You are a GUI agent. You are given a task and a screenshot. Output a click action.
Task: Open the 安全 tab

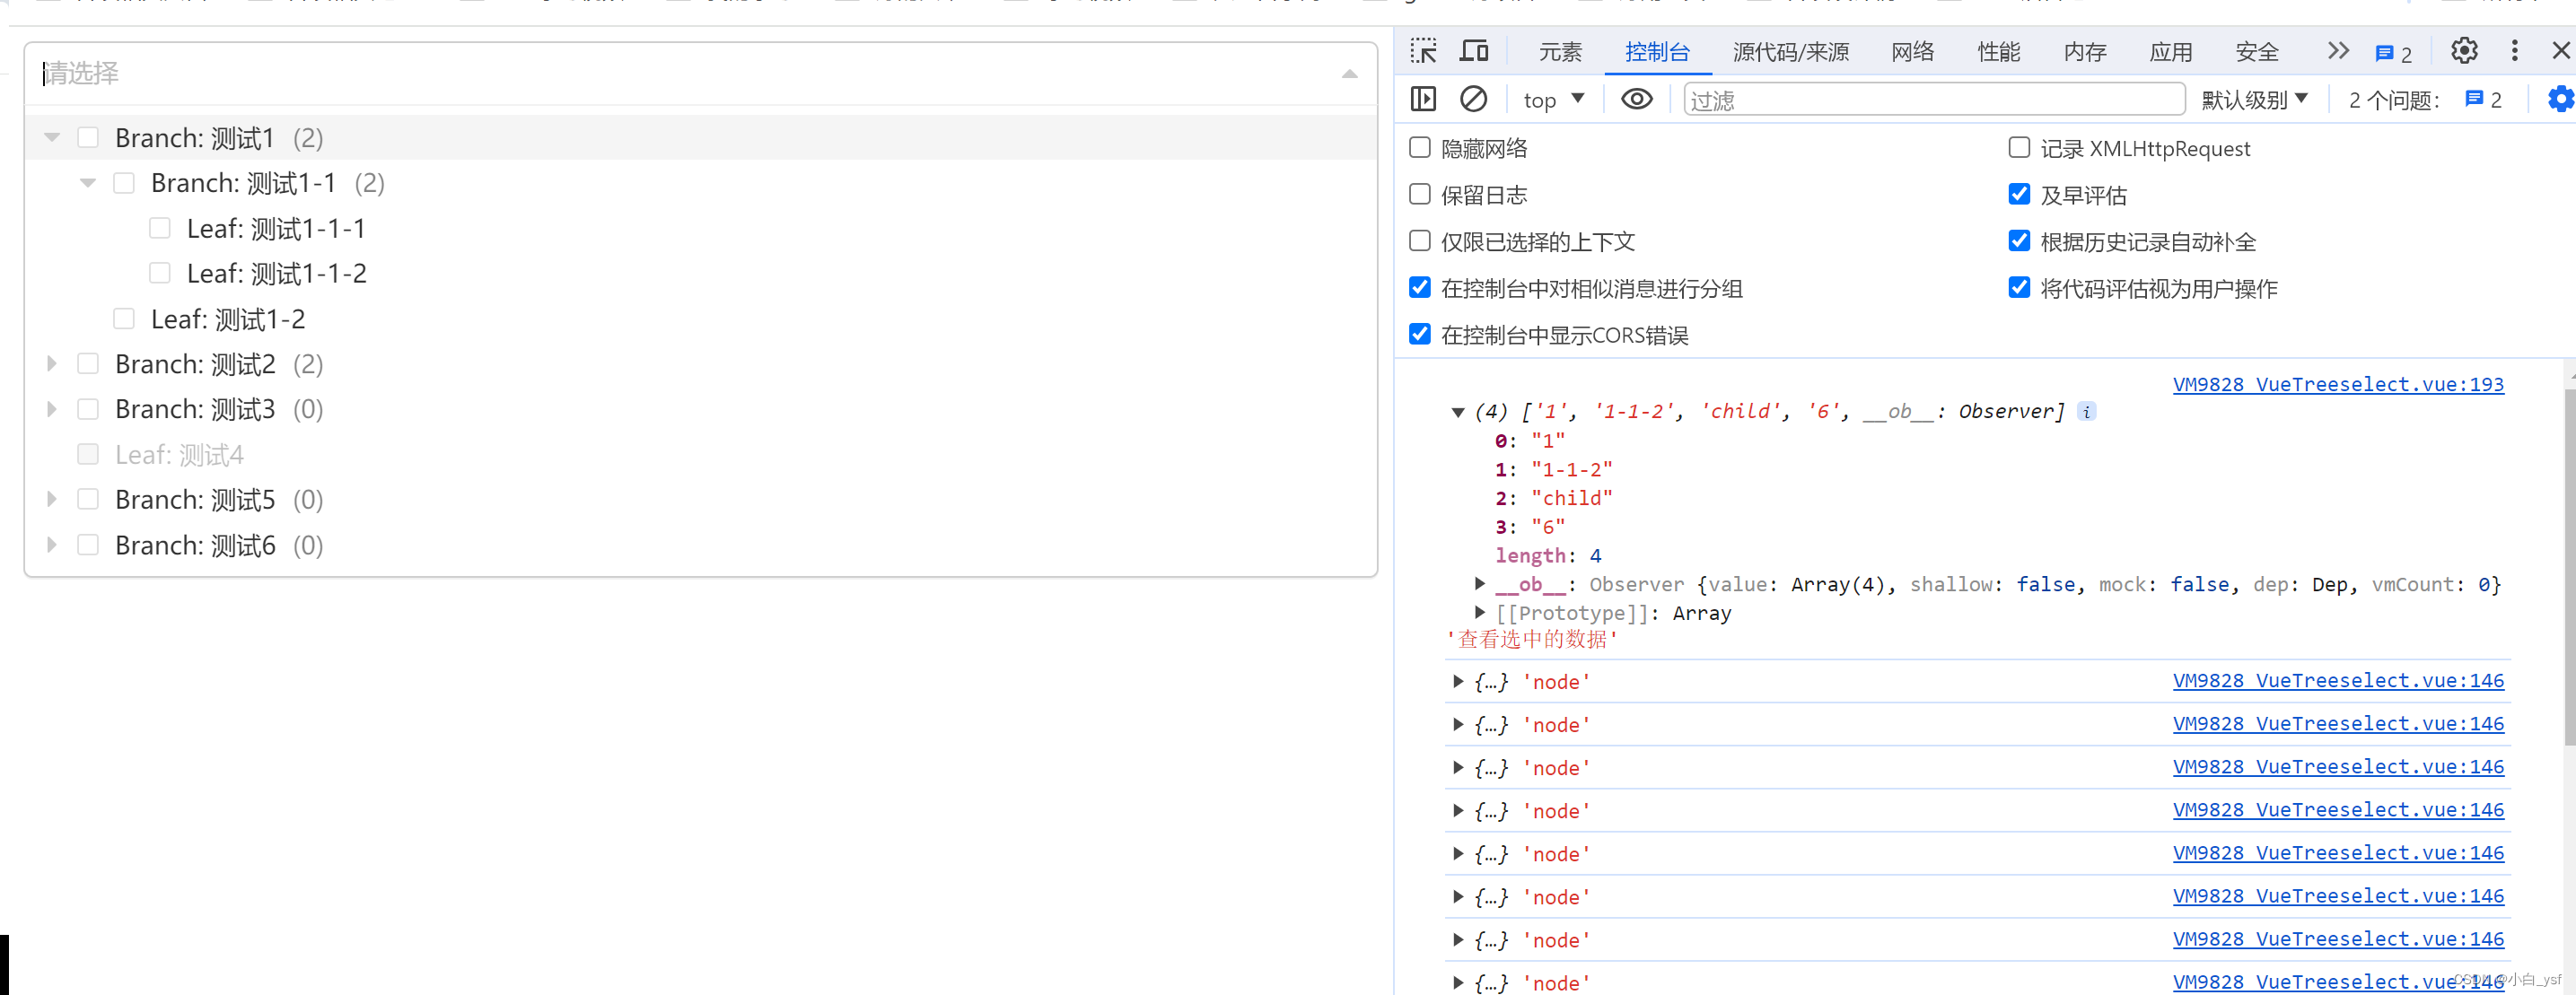tap(2256, 52)
